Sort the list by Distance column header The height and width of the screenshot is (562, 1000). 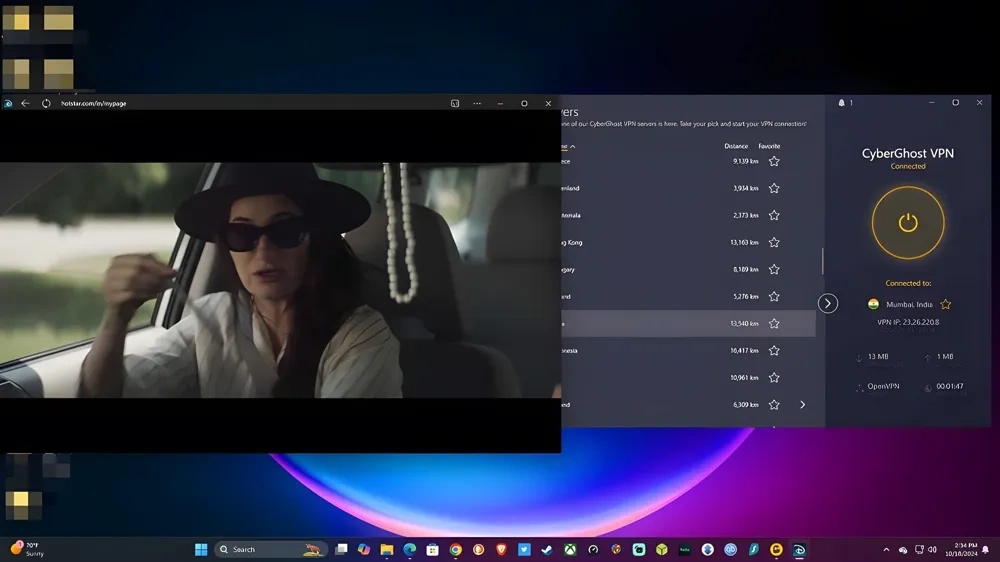[735, 146]
